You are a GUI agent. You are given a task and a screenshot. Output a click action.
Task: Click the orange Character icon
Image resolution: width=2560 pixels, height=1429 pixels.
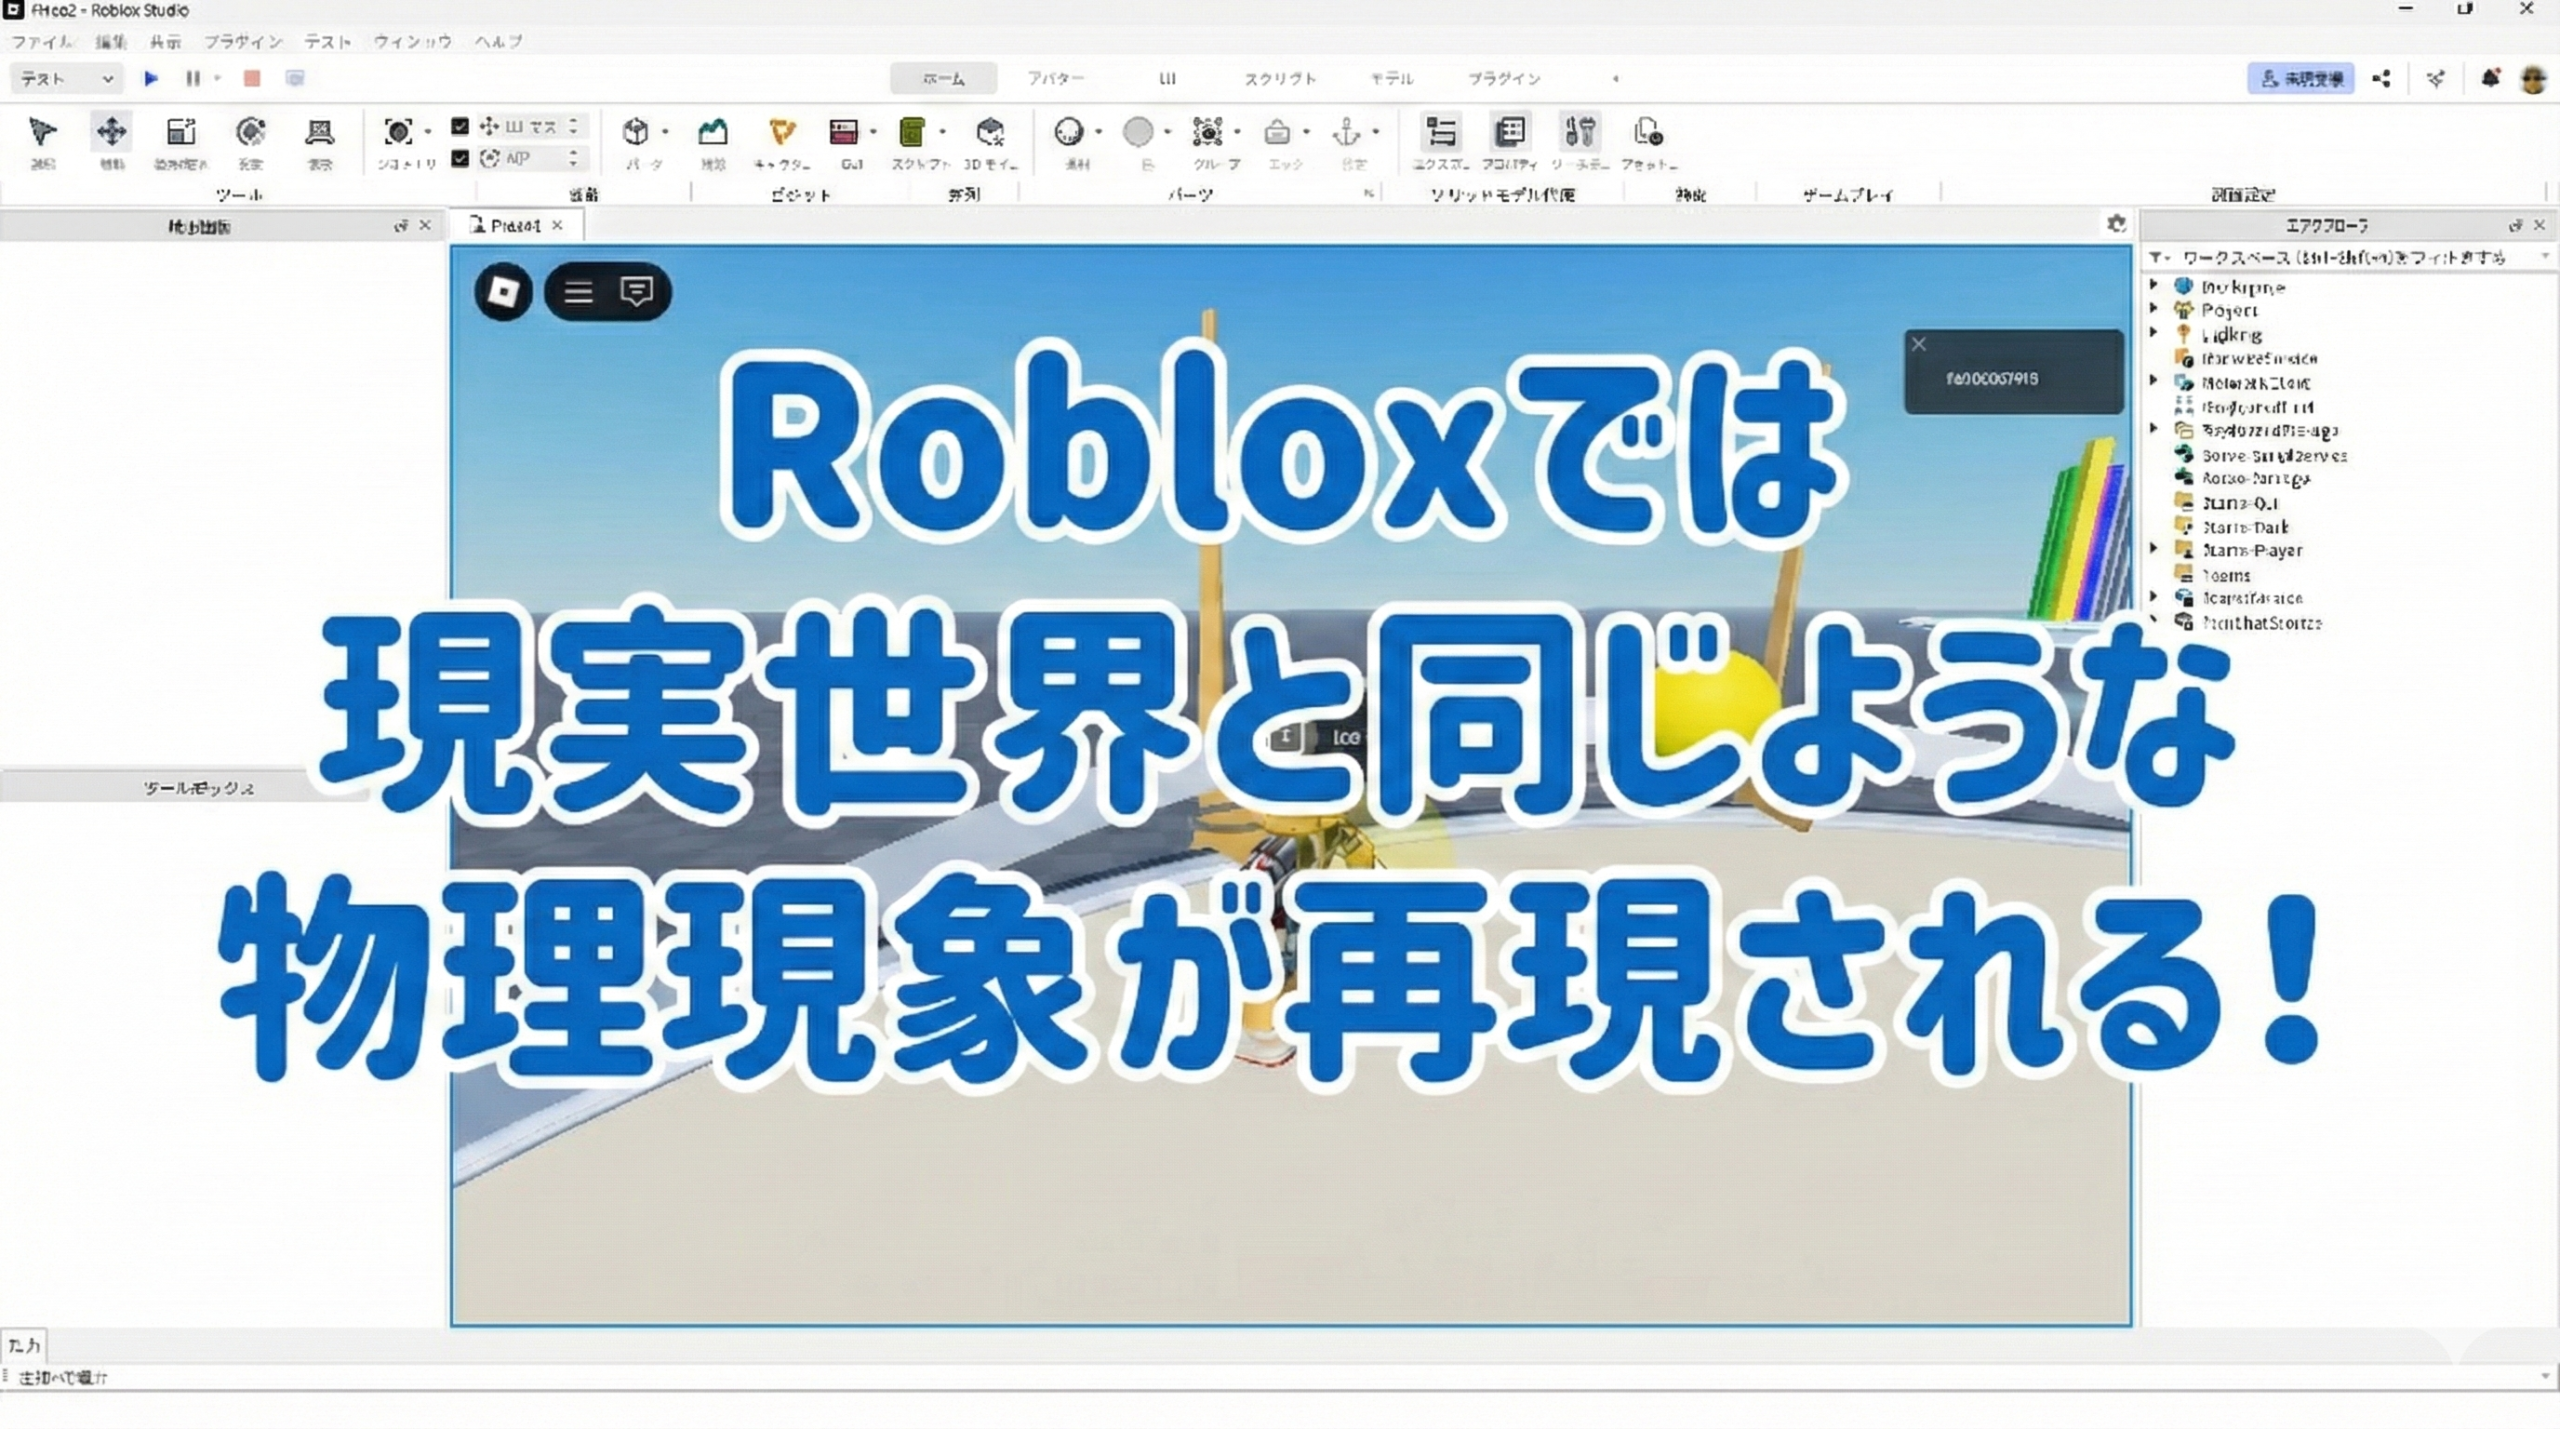click(x=782, y=132)
